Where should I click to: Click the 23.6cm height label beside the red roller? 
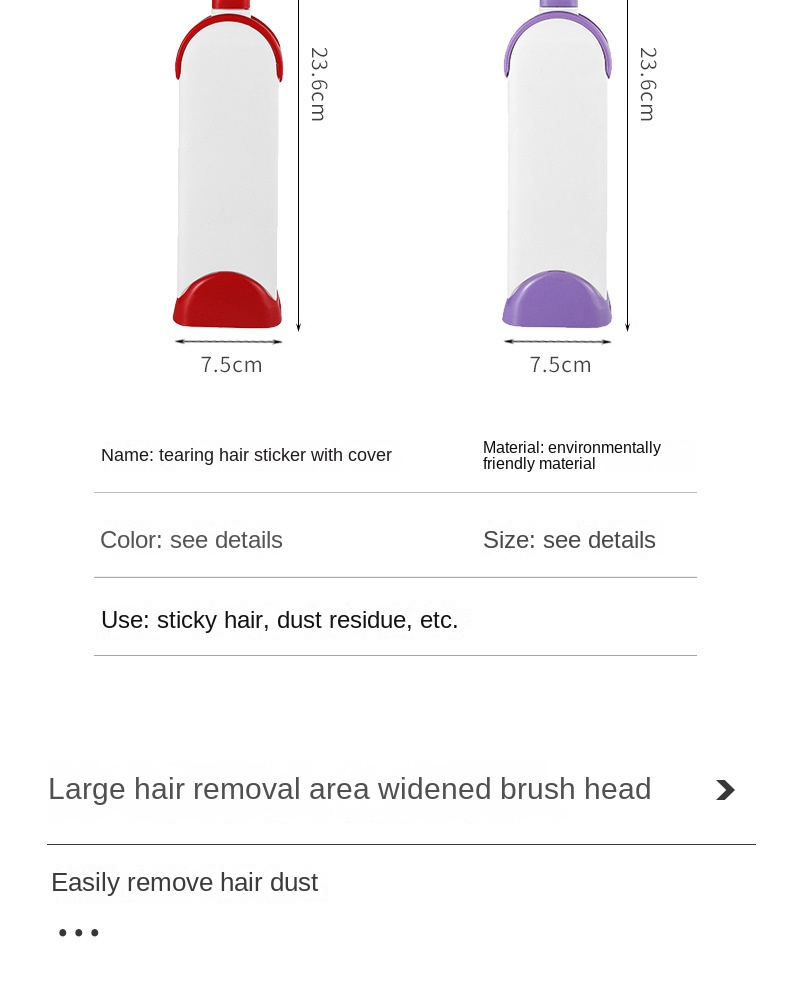[x=319, y=84]
